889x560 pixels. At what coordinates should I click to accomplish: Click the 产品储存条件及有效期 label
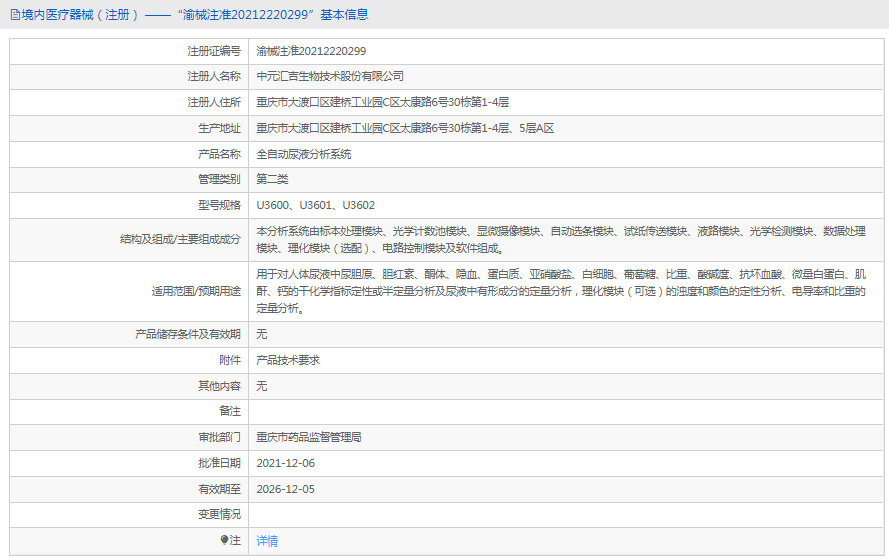pyautogui.click(x=188, y=334)
